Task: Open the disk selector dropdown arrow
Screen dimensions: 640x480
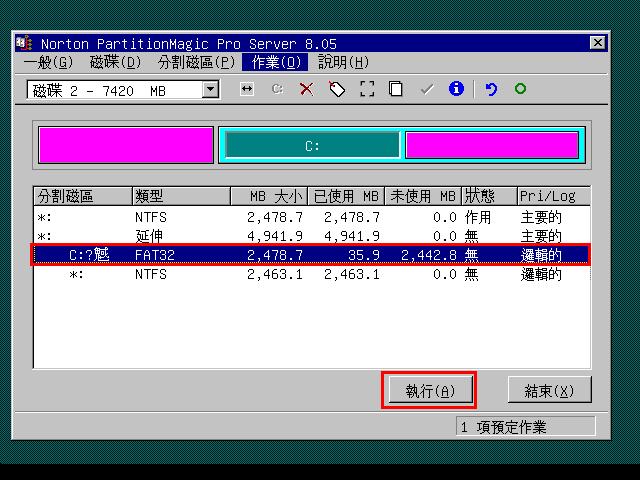Action: (x=211, y=89)
